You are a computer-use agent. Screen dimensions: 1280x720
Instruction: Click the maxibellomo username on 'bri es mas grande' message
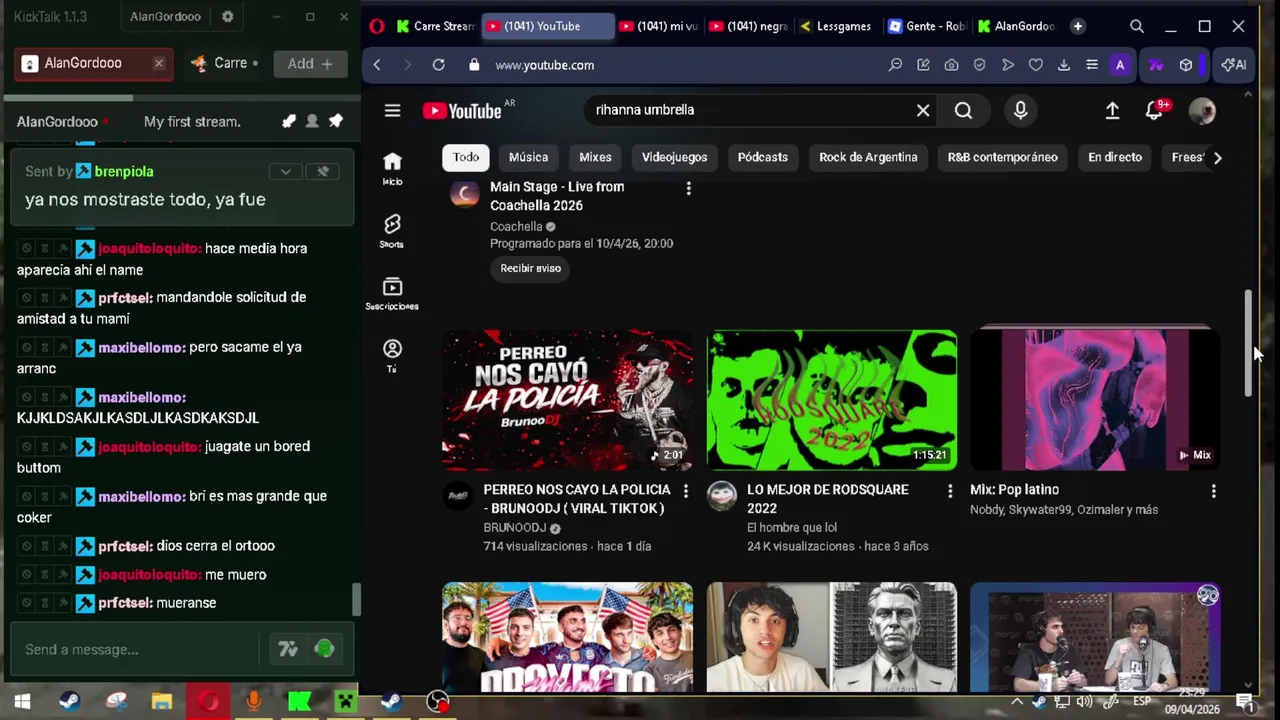point(142,496)
